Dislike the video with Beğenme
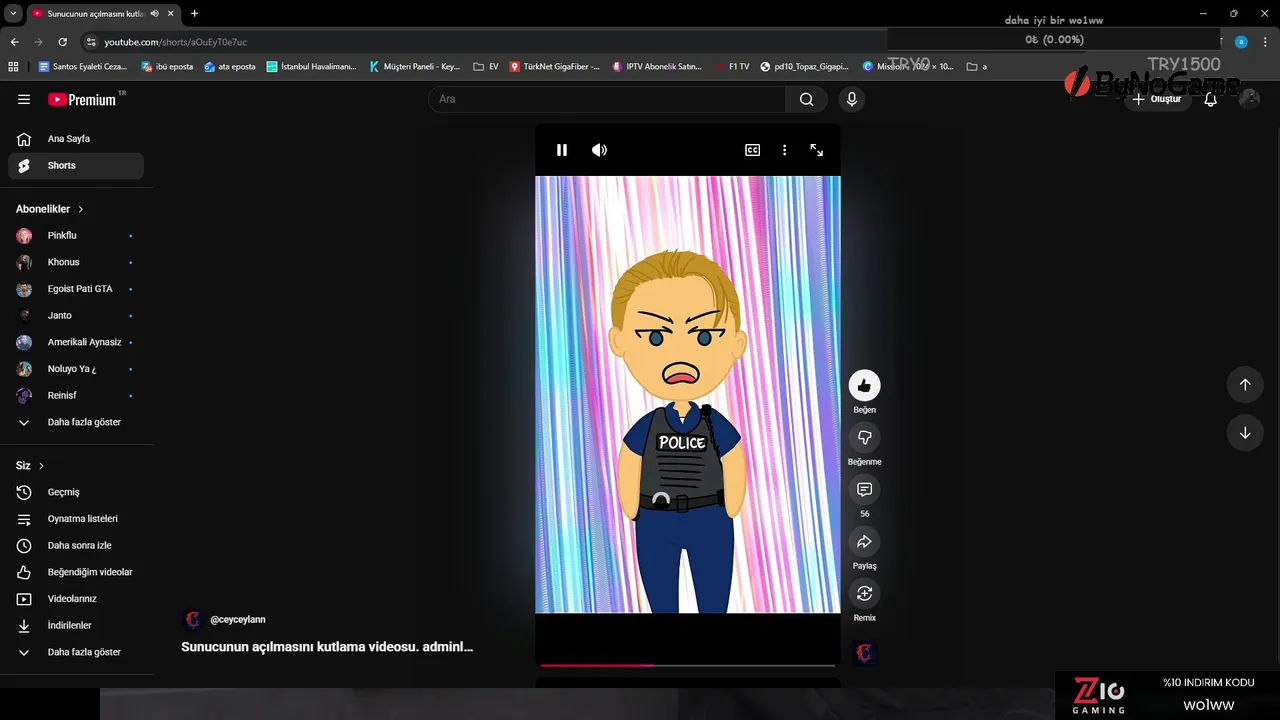Viewport: 1280px width, 720px height. [x=864, y=437]
